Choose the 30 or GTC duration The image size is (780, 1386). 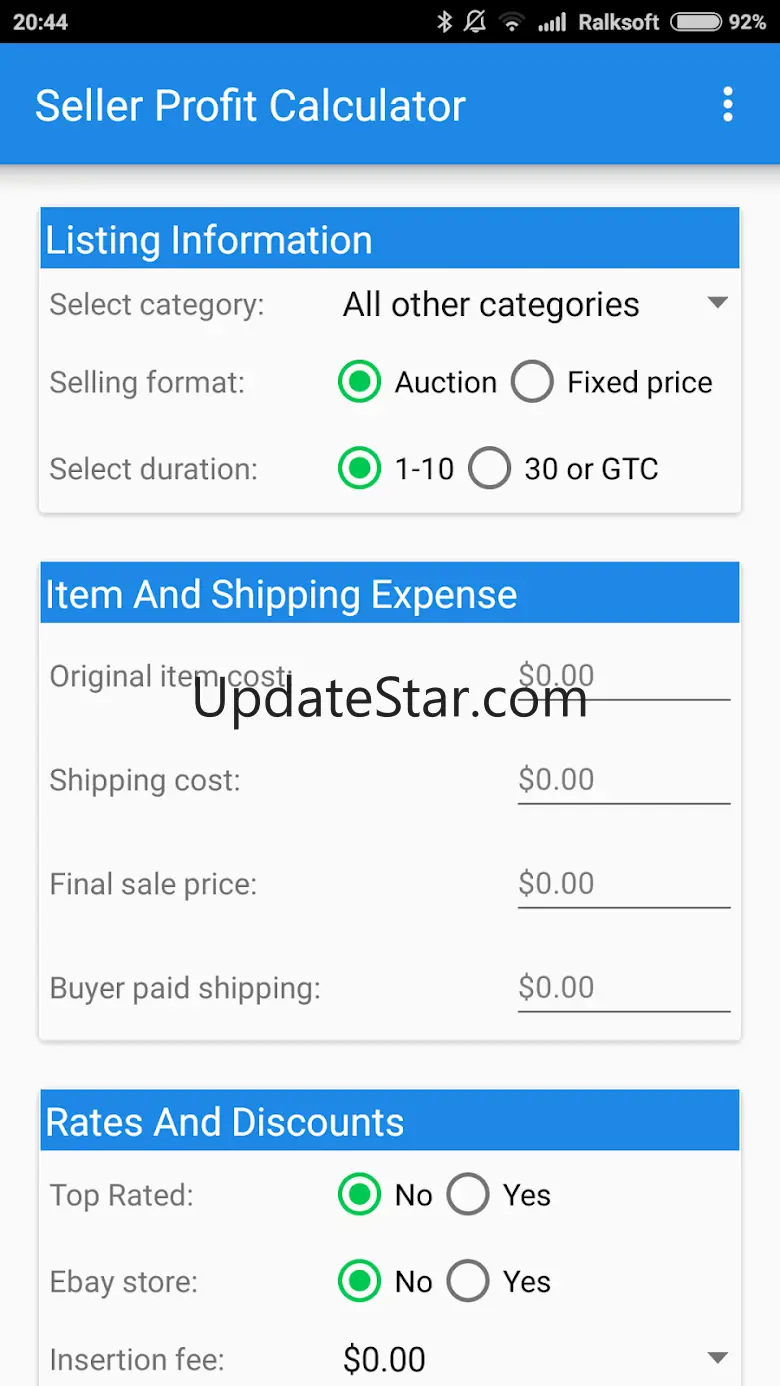(x=490, y=468)
